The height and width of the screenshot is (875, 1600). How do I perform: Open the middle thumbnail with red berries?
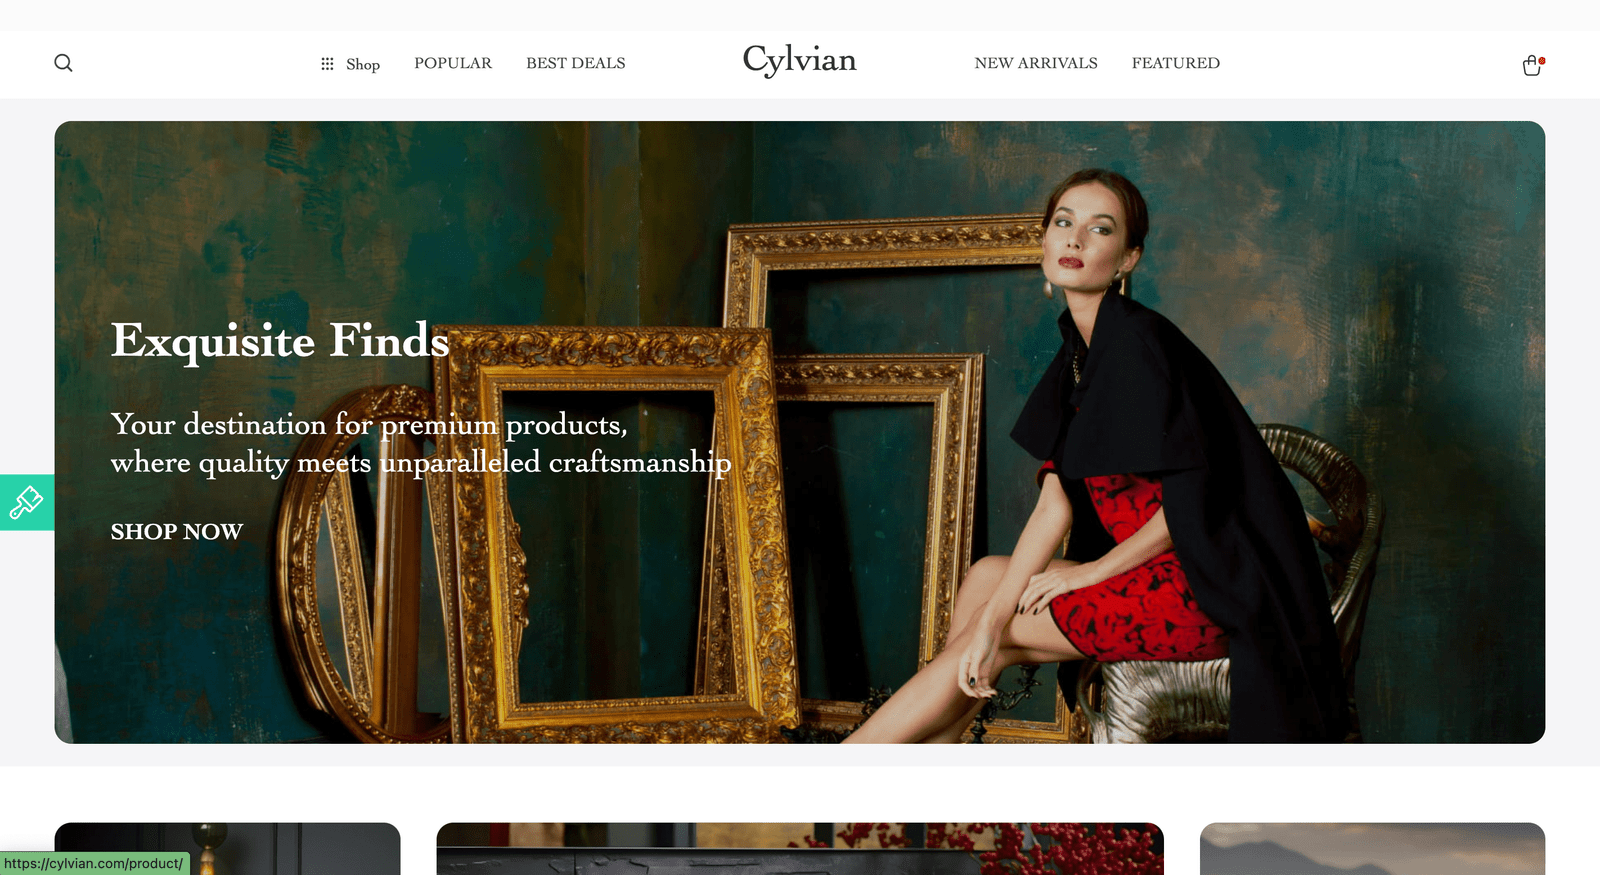point(800,849)
